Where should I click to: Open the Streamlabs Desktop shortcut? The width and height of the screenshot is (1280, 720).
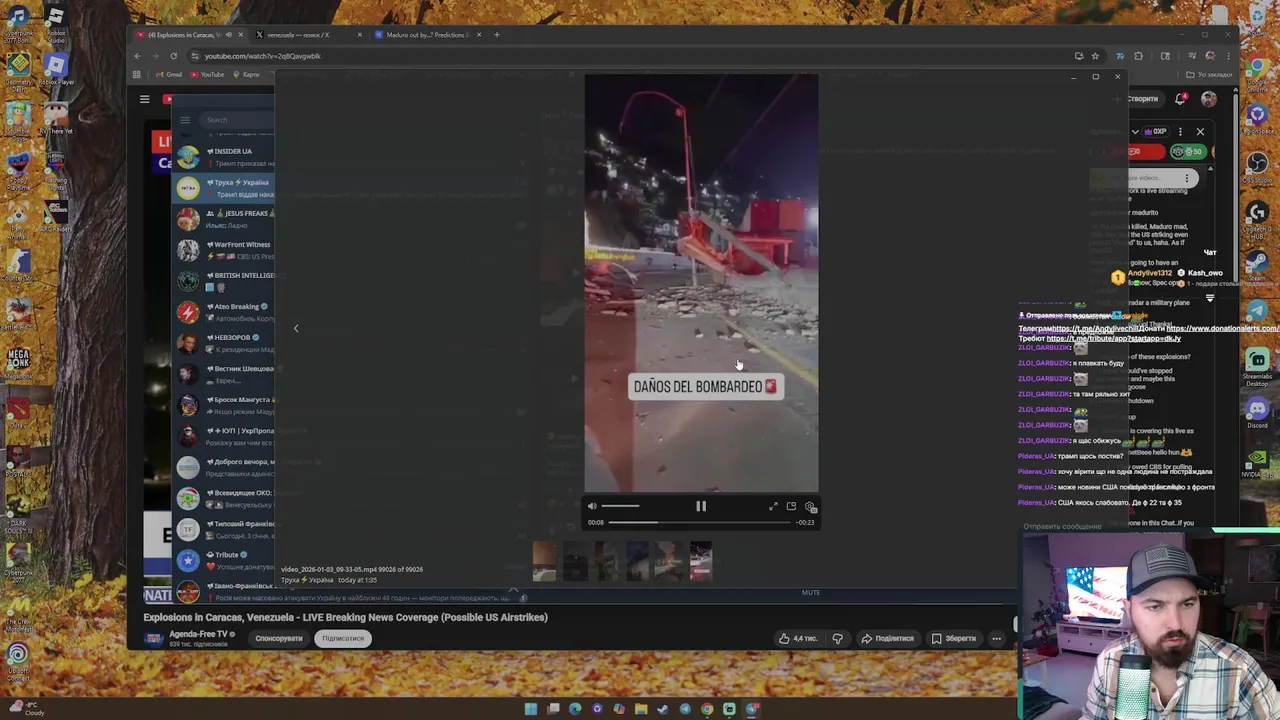[x=1258, y=365]
